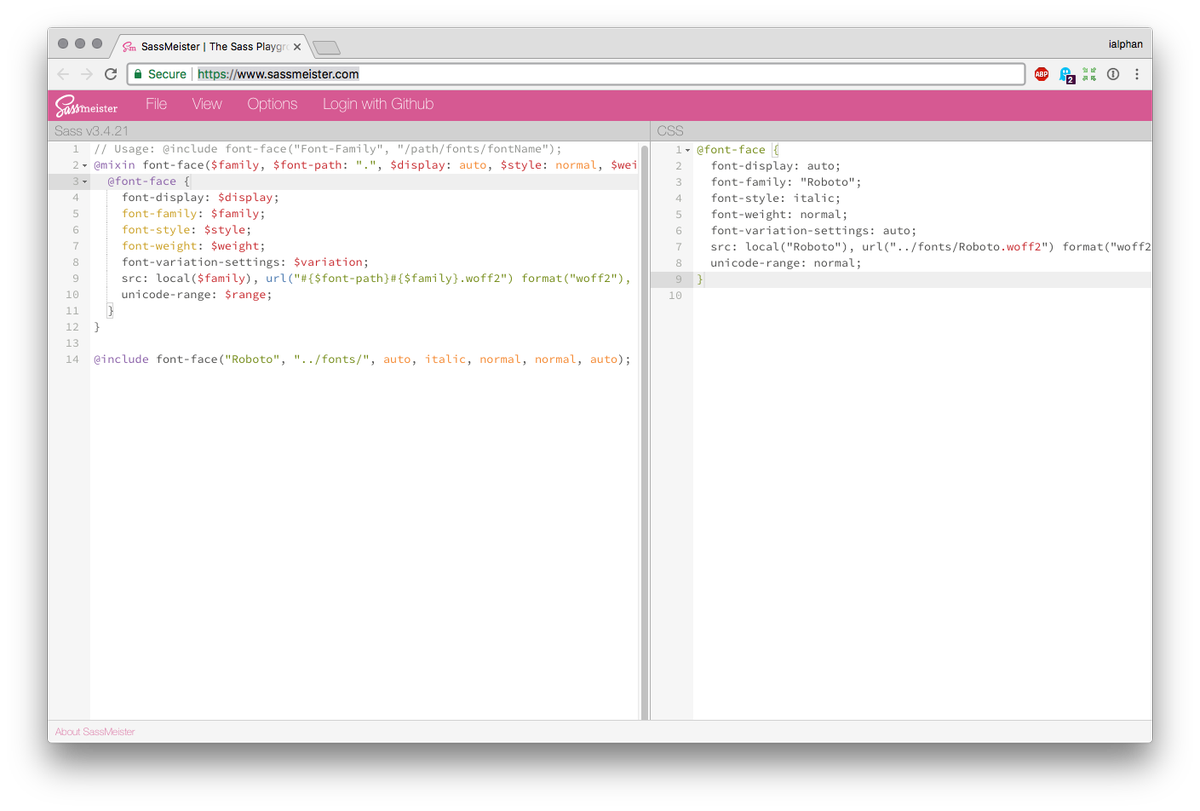Click the @include font-face line 14
Image resolution: width=1200 pixels, height=811 pixels.
(x=362, y=359)
